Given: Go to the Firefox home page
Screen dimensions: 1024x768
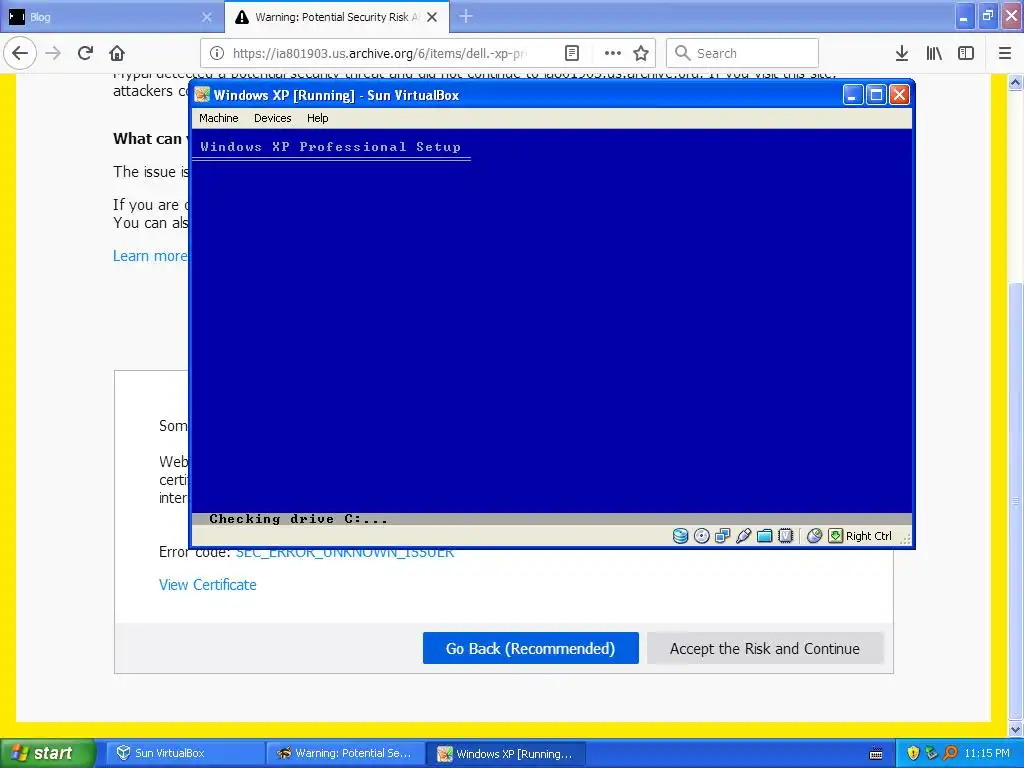Looking at the screenshot, I should (117, 53).
